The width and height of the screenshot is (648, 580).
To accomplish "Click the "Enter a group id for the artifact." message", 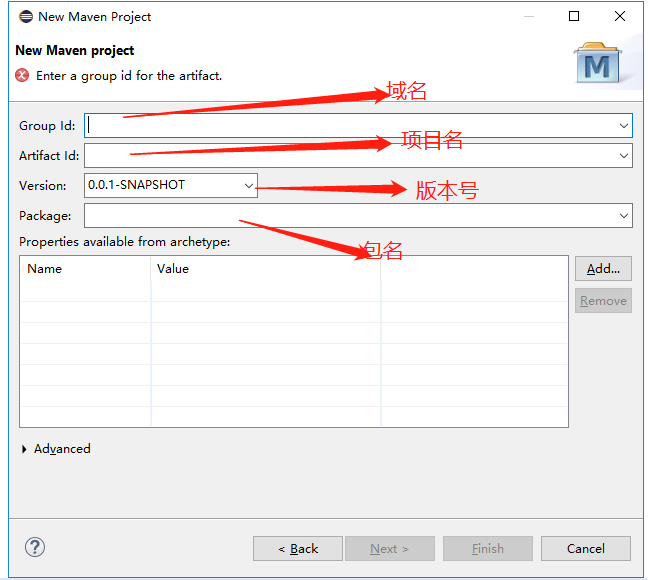I will coord(129,76).
